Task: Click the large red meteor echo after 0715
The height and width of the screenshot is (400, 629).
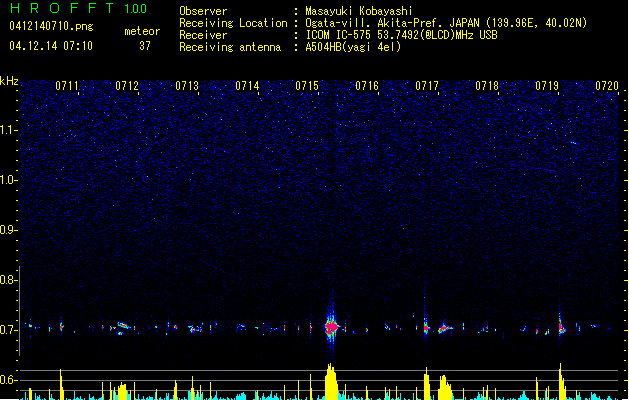Action: click(331, 327)
